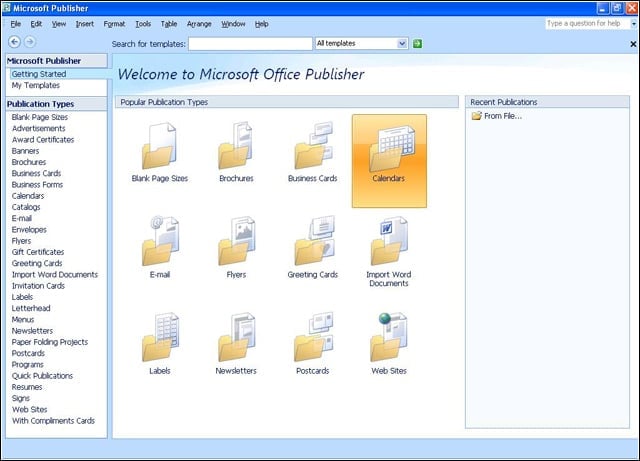Click in the Search for templates field
Viewport: 640px width, 461px height.
250,44
